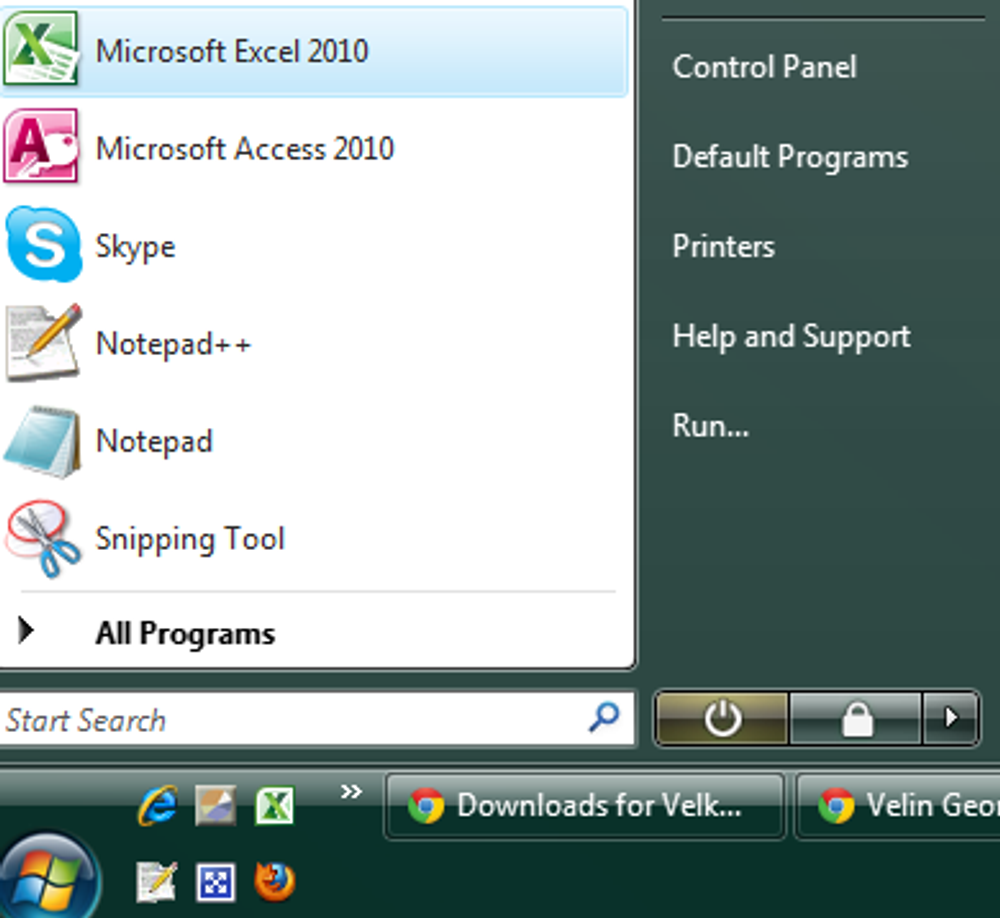Open Firefox from the taskbar

[x=273, y=881]
